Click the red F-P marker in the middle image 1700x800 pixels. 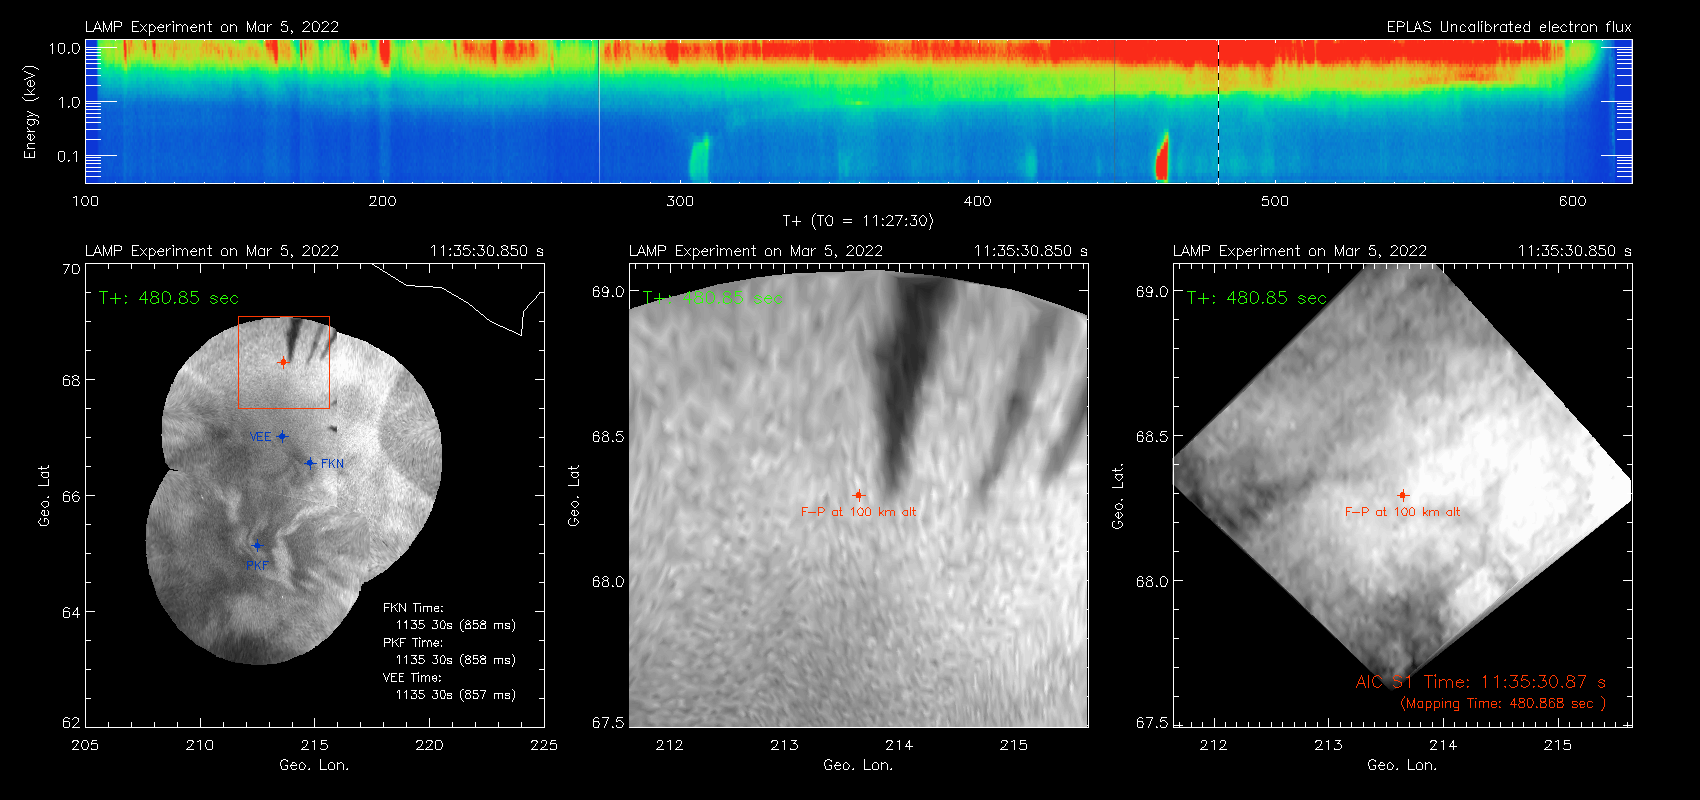click(x=858, y=495)
